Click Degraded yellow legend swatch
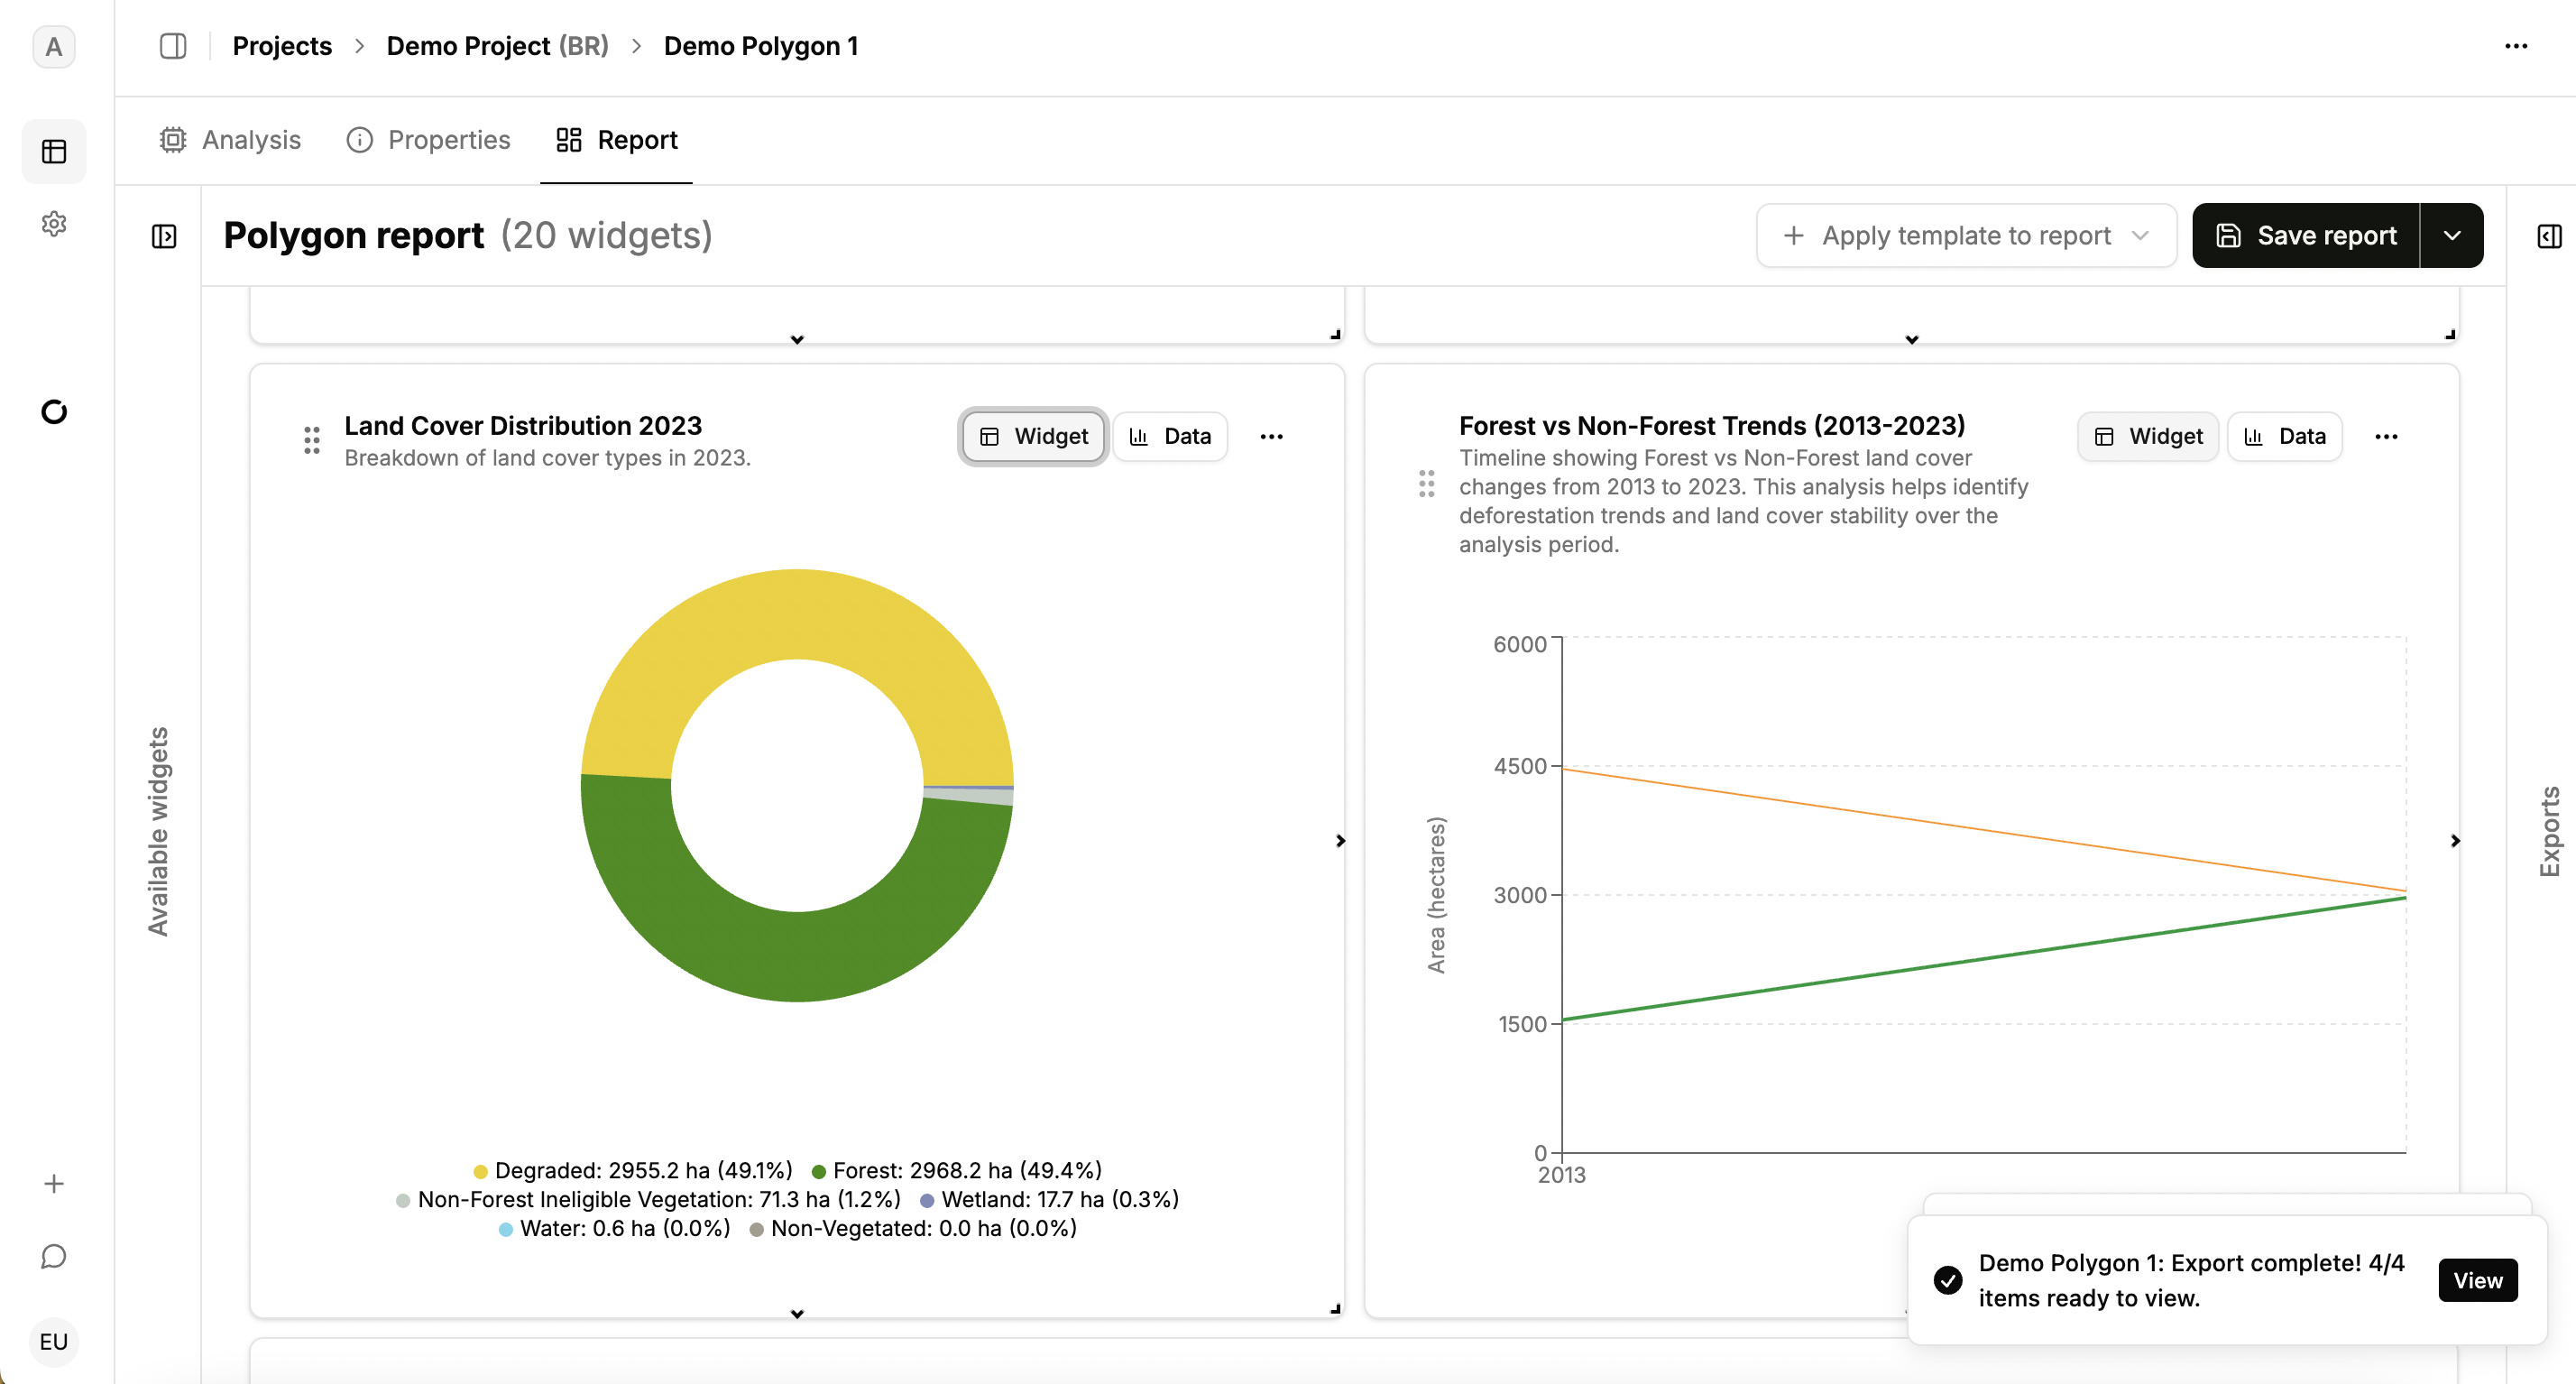The image size is (2576, 1384). [x=480, y=1171]
